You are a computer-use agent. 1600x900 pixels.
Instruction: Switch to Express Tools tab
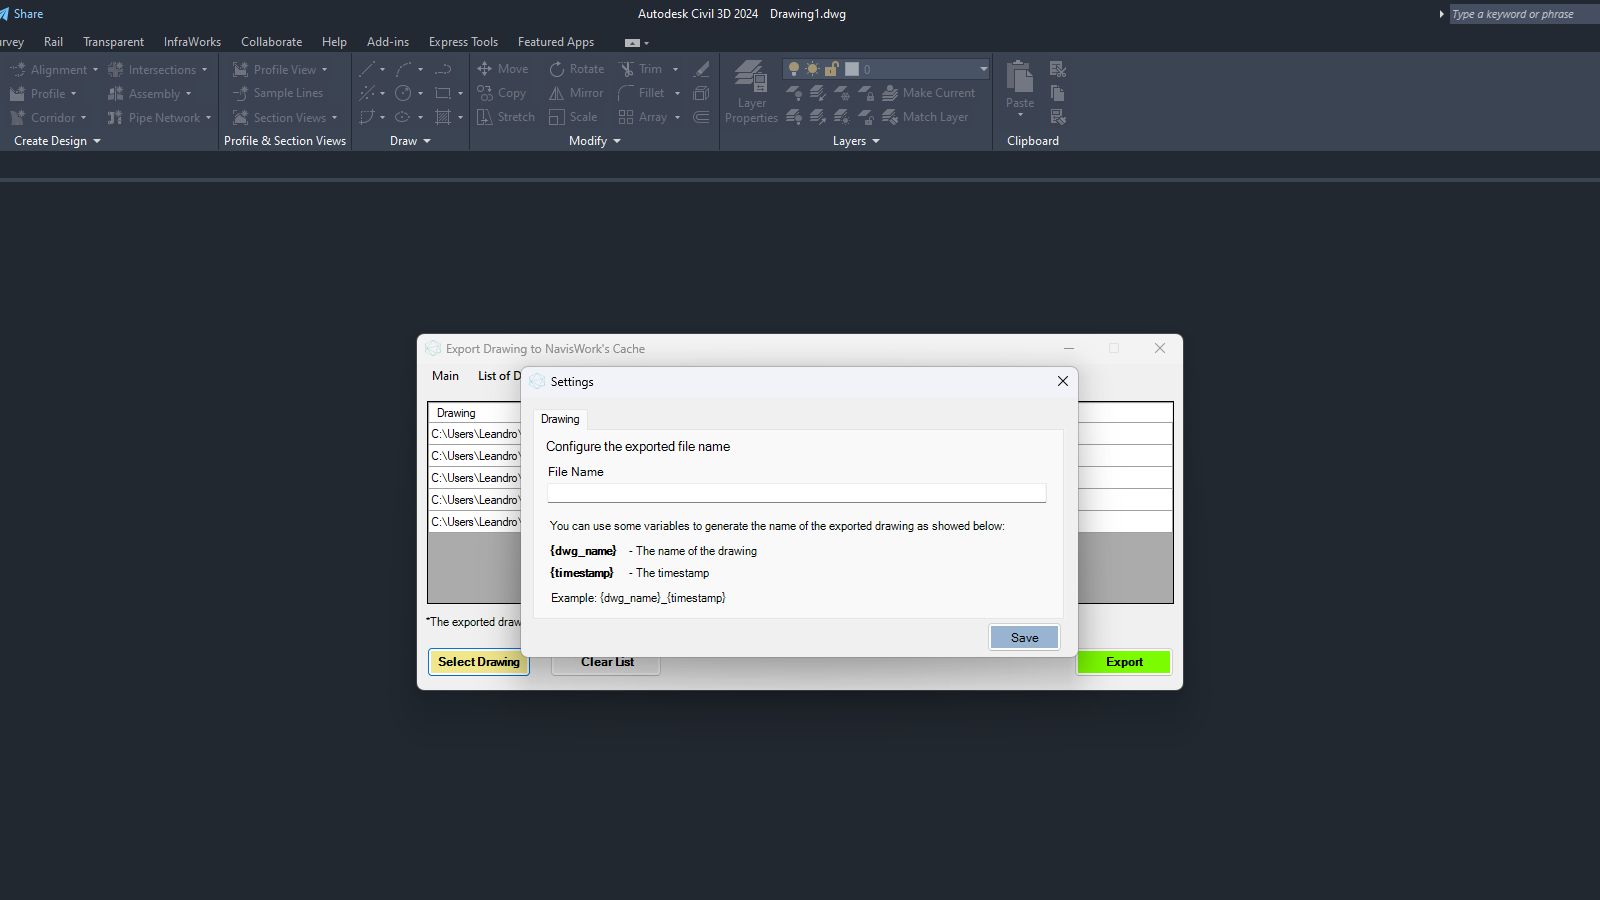[463, 42]
